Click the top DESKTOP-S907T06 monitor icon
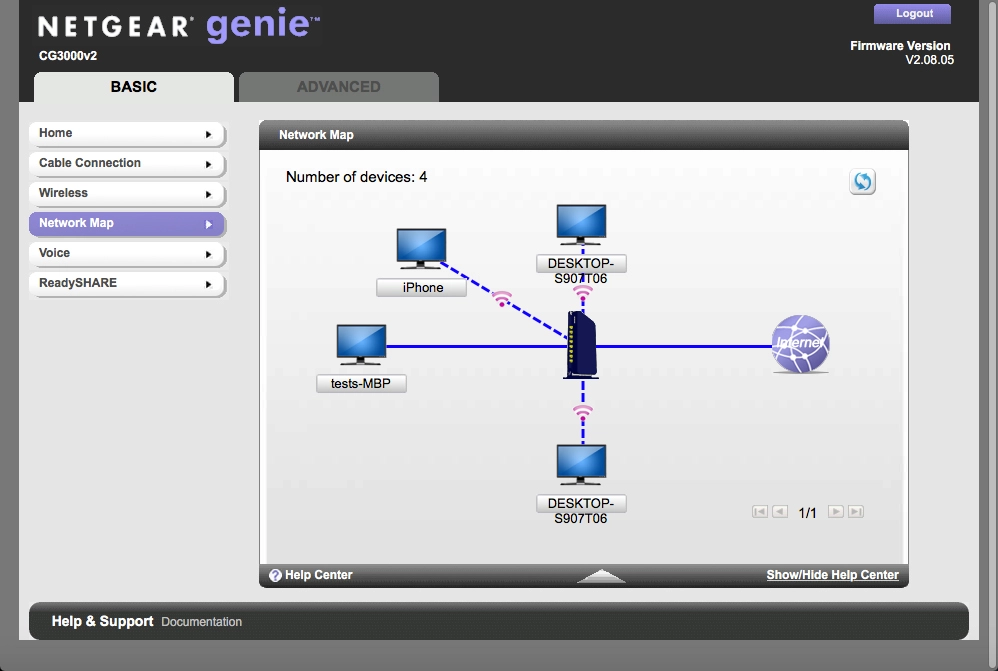This screenshot has width=998, height=671. pos(581,226)
